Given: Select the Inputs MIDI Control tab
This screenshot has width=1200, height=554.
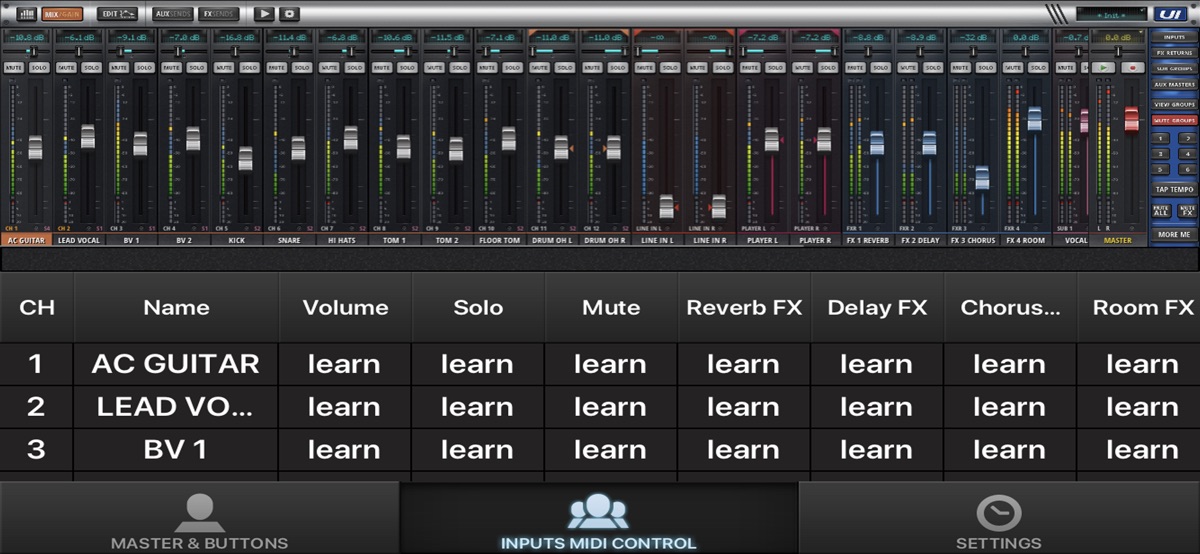Looking at the screenshot, I should (598, 518).
